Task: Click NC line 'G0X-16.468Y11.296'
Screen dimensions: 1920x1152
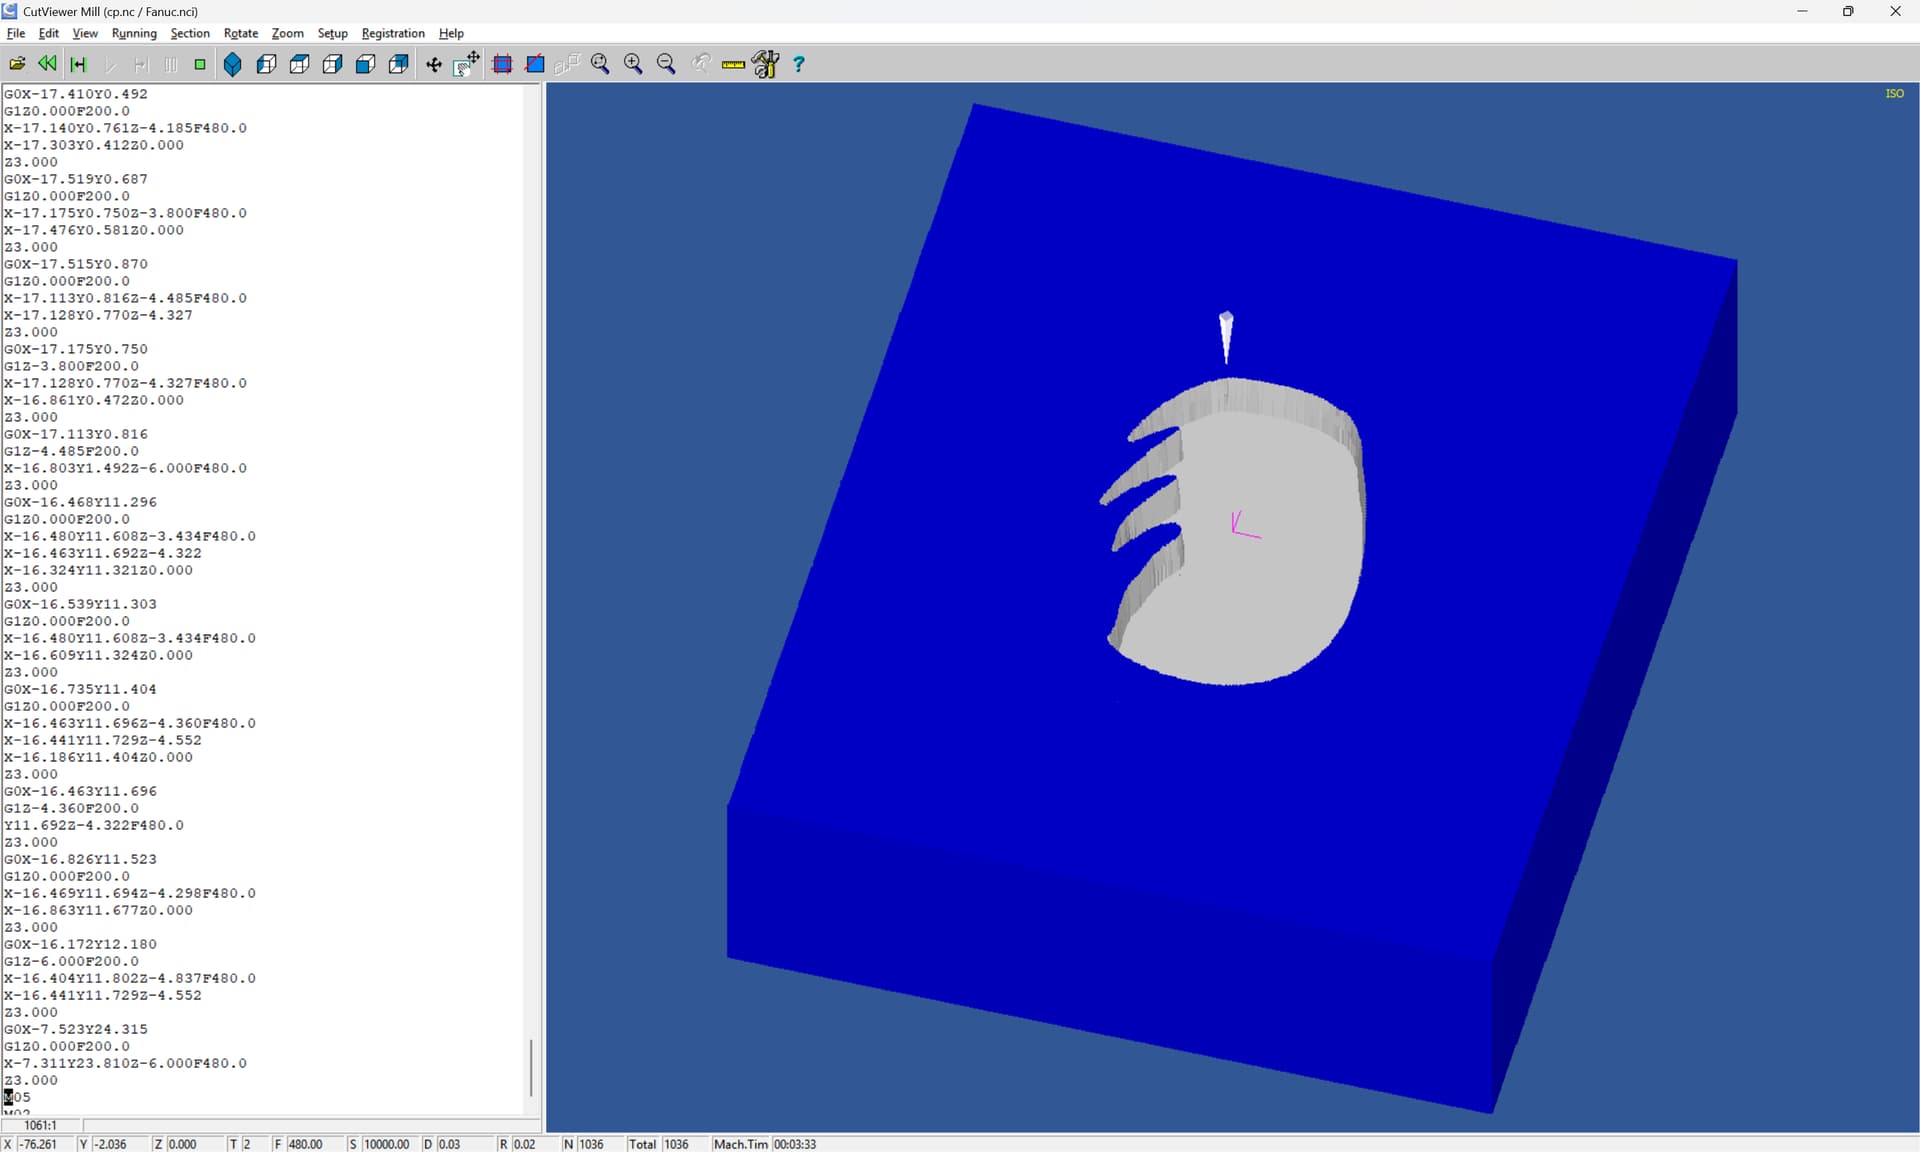Action: click(80, 502)
